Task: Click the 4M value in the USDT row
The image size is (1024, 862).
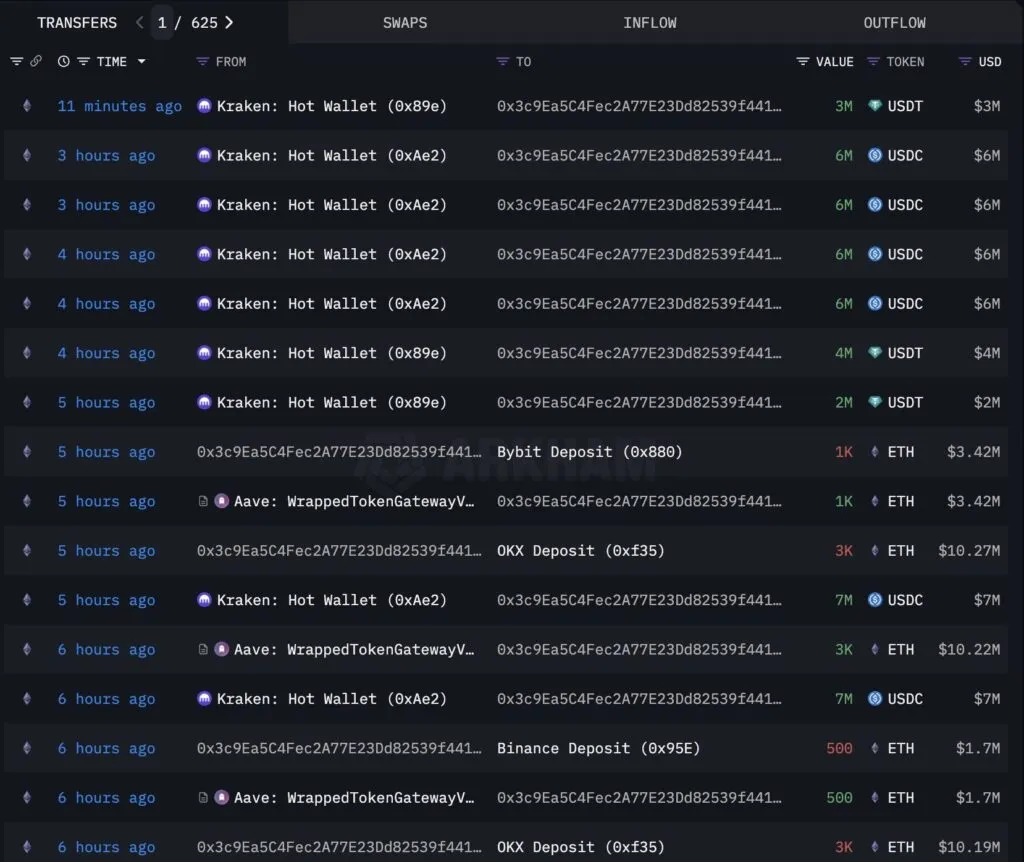Action: [844, 353]
